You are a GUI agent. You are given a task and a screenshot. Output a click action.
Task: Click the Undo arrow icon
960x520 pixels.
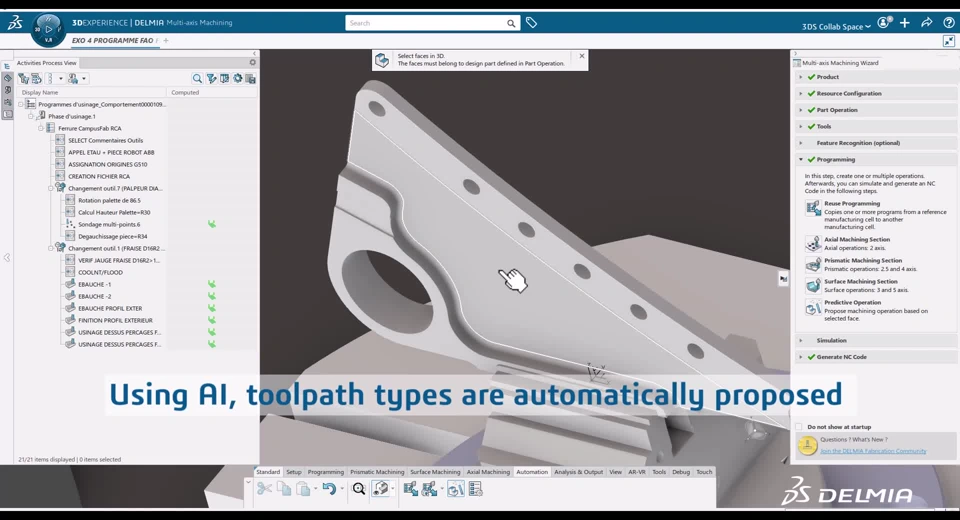329,488
